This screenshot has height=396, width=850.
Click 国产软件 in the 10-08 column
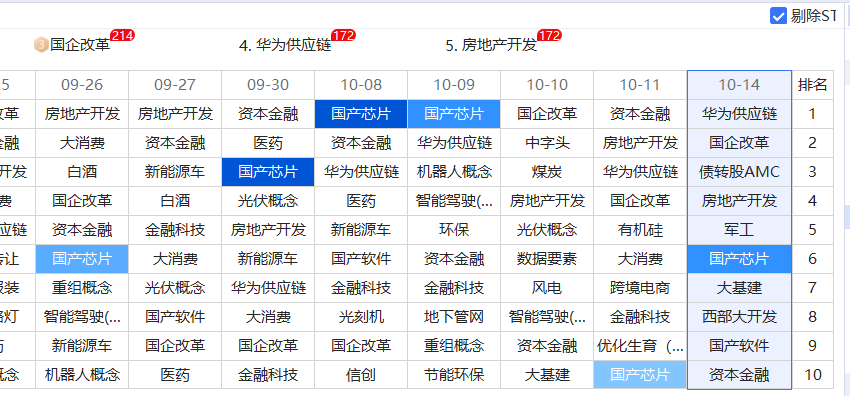(361, 259)
